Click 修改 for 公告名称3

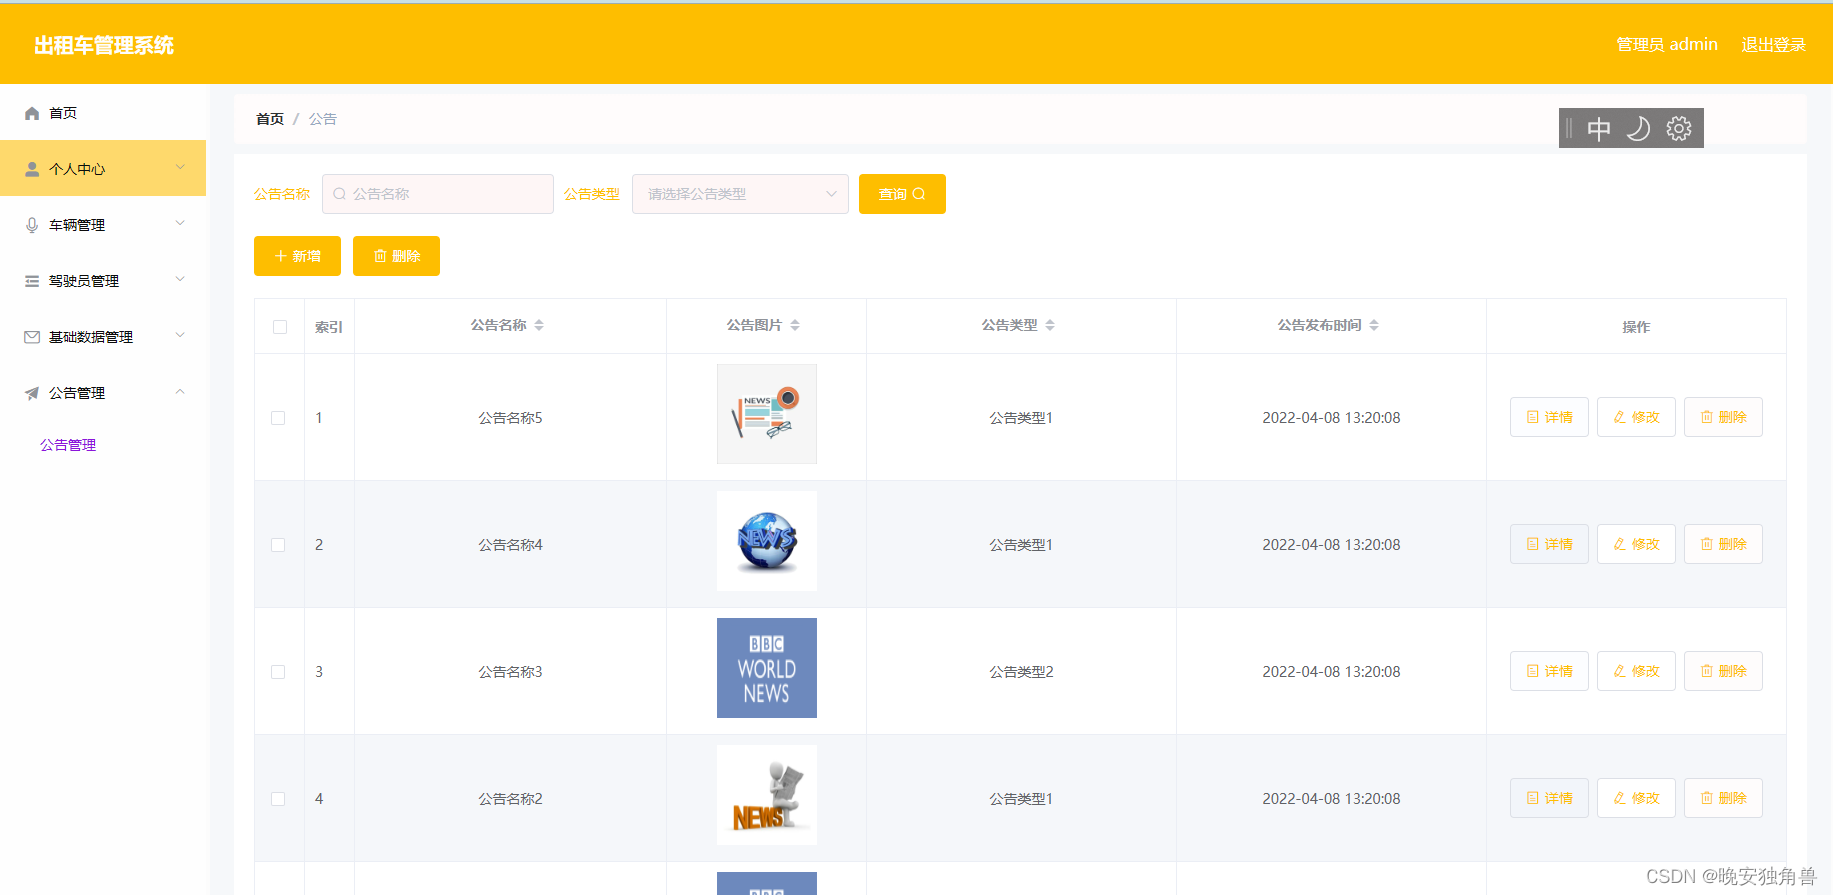pyautogui.click(x=1636, y=671)
